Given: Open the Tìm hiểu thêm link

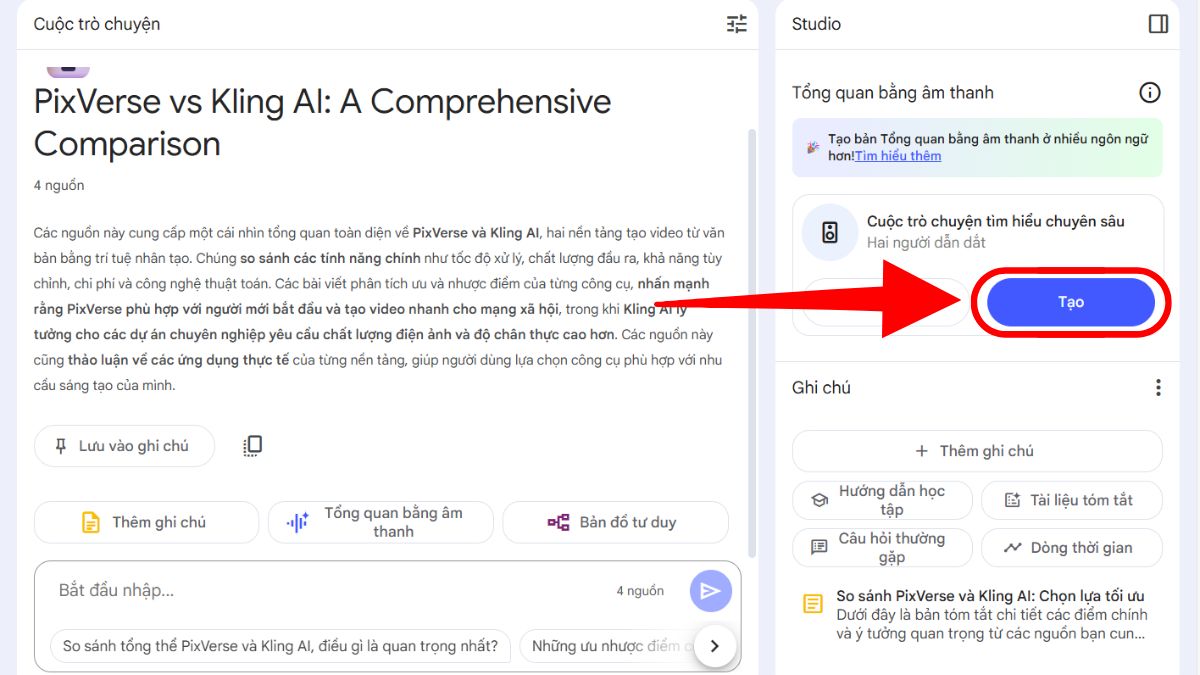Looking at the screenshot, I should (897, 156).
